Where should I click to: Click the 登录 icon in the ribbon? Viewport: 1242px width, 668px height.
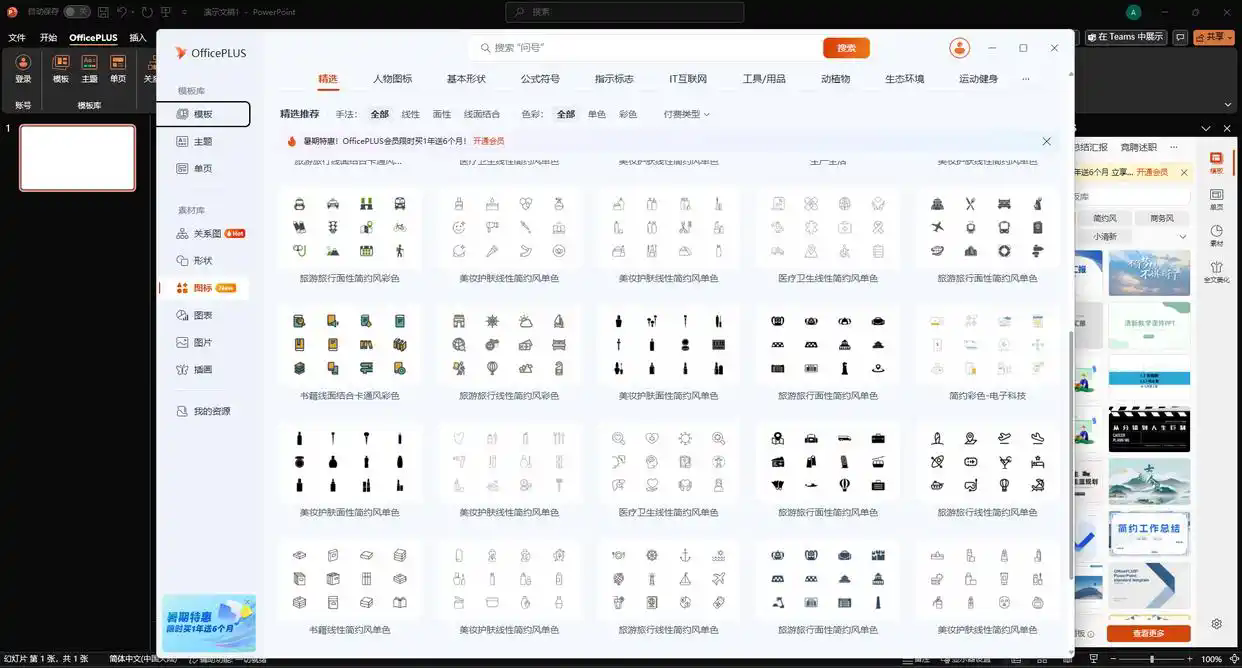click(23, 68)
